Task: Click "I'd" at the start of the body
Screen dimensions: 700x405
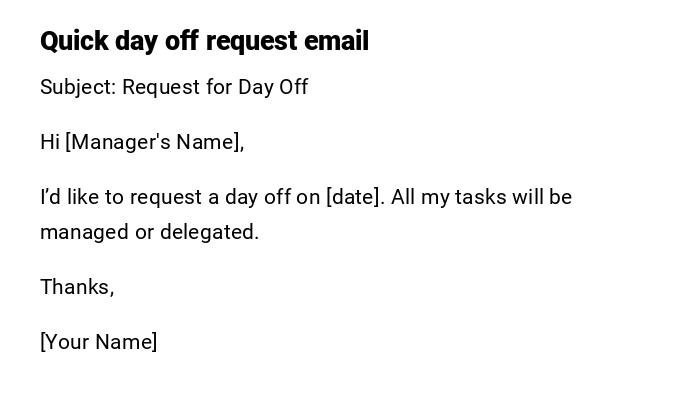Action: [50, 197]
